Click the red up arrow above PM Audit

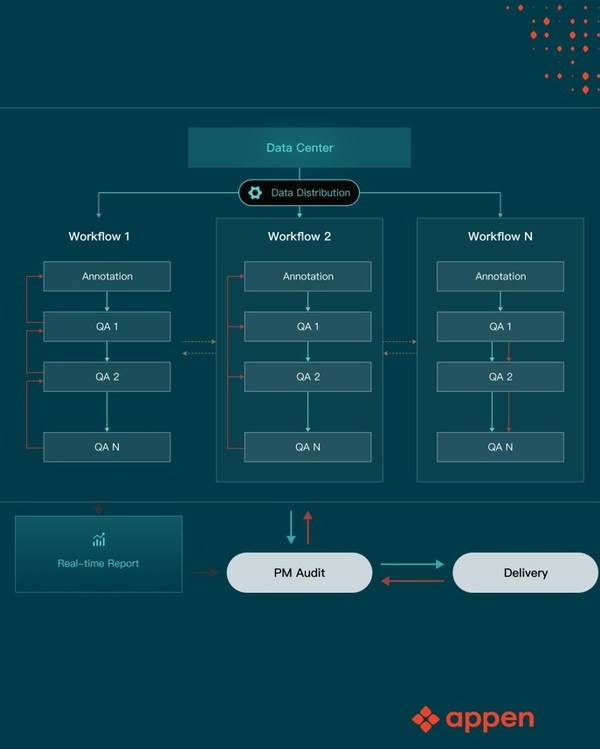[x=308, y=527]
